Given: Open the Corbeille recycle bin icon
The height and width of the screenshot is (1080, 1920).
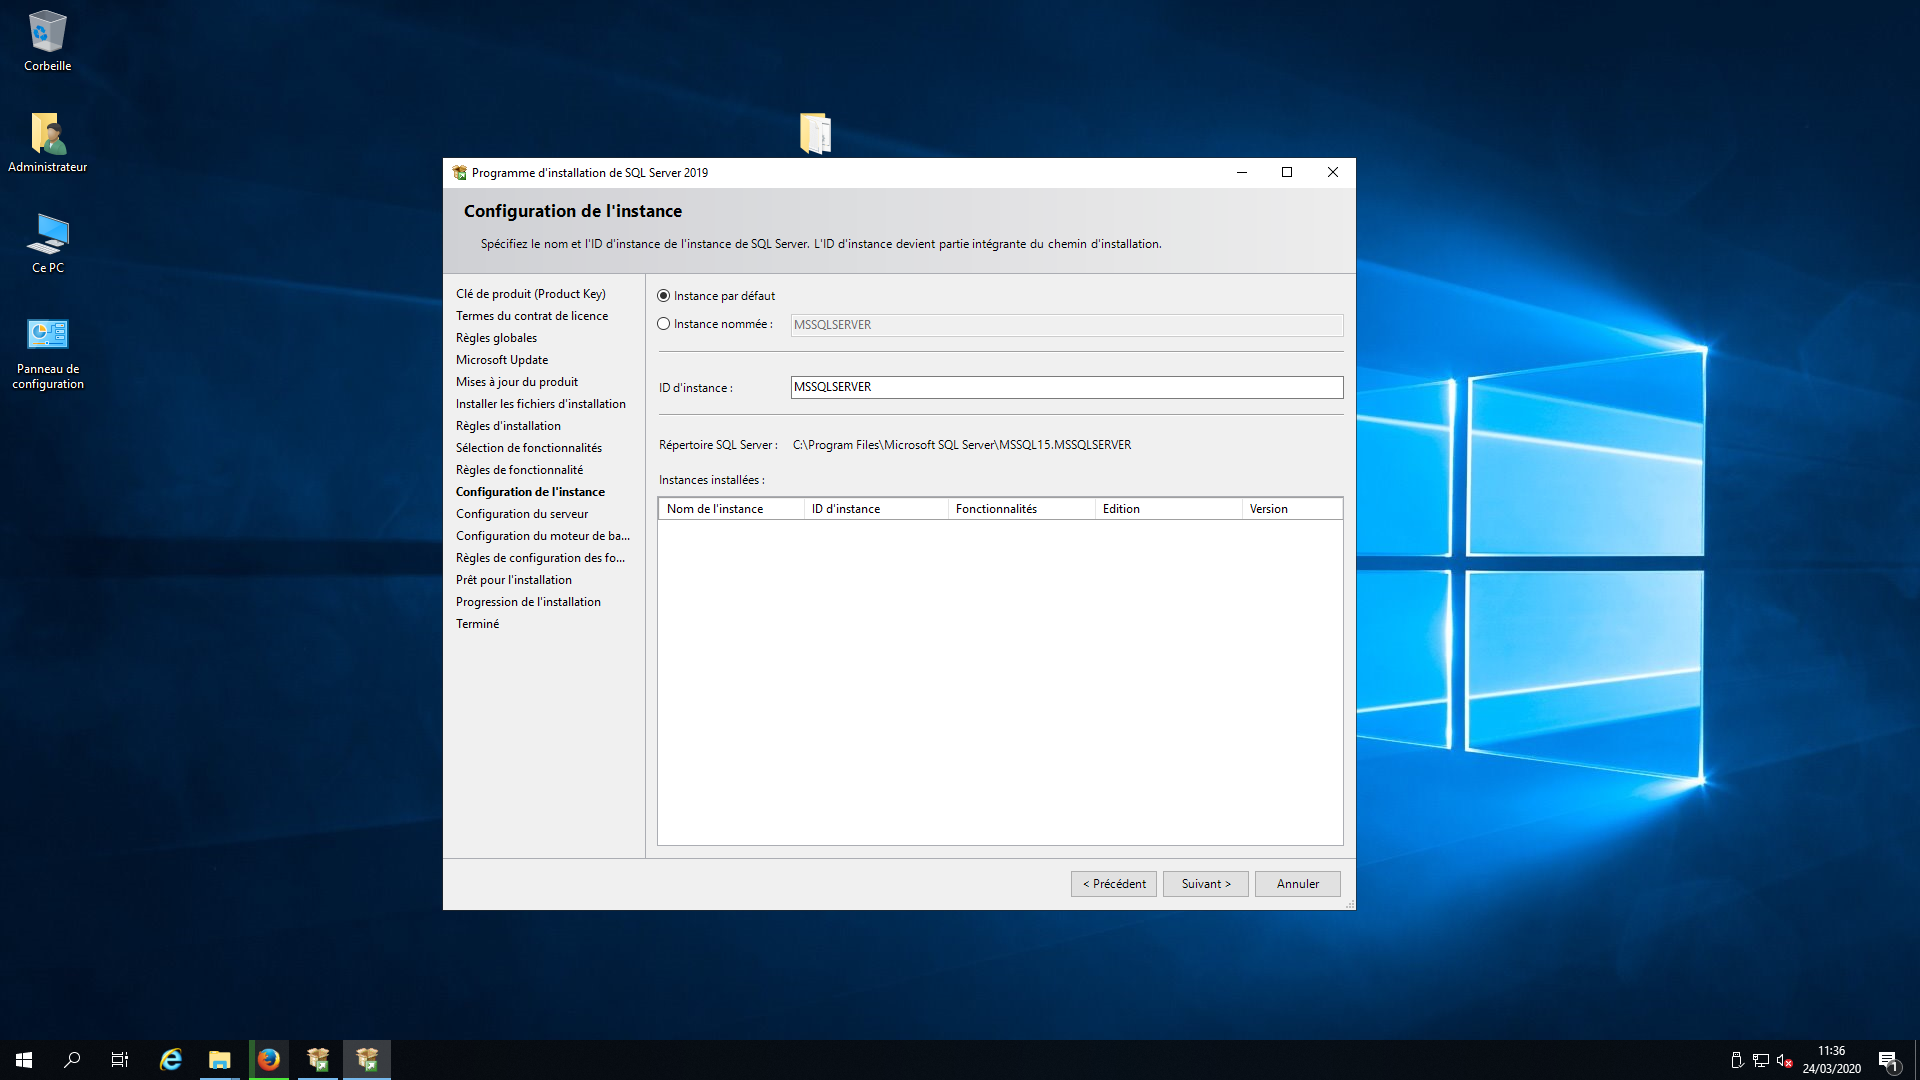Looking at the screenshot, I should coord(47,41).
